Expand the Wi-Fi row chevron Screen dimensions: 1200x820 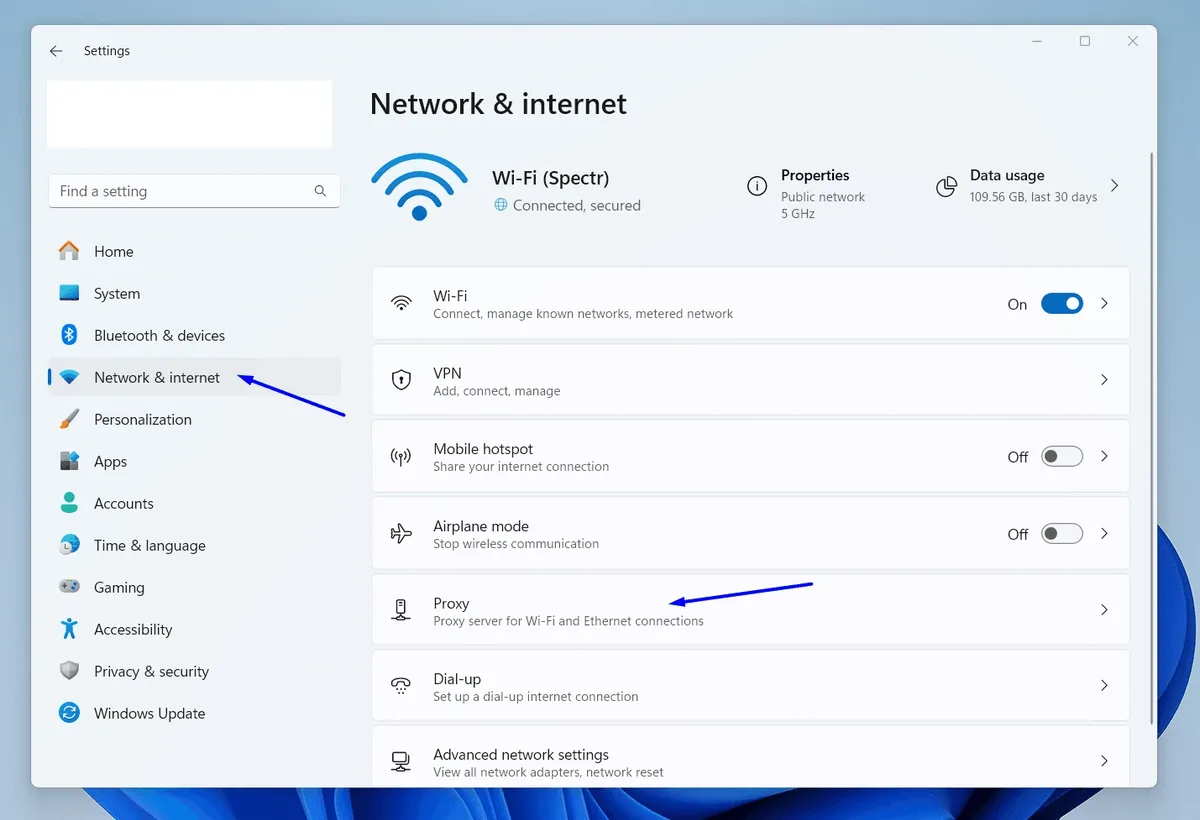pos(1104,303)
